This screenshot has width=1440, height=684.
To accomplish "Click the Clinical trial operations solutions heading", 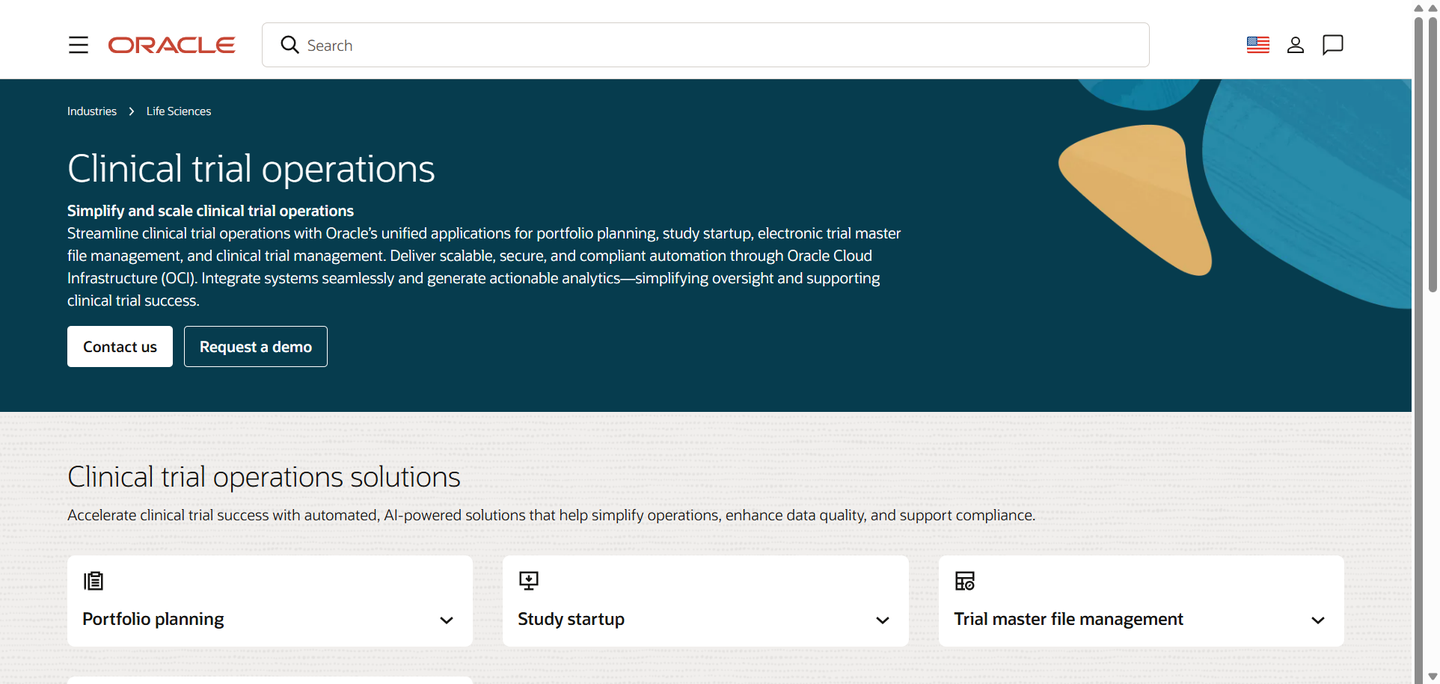I will (264, 477).
